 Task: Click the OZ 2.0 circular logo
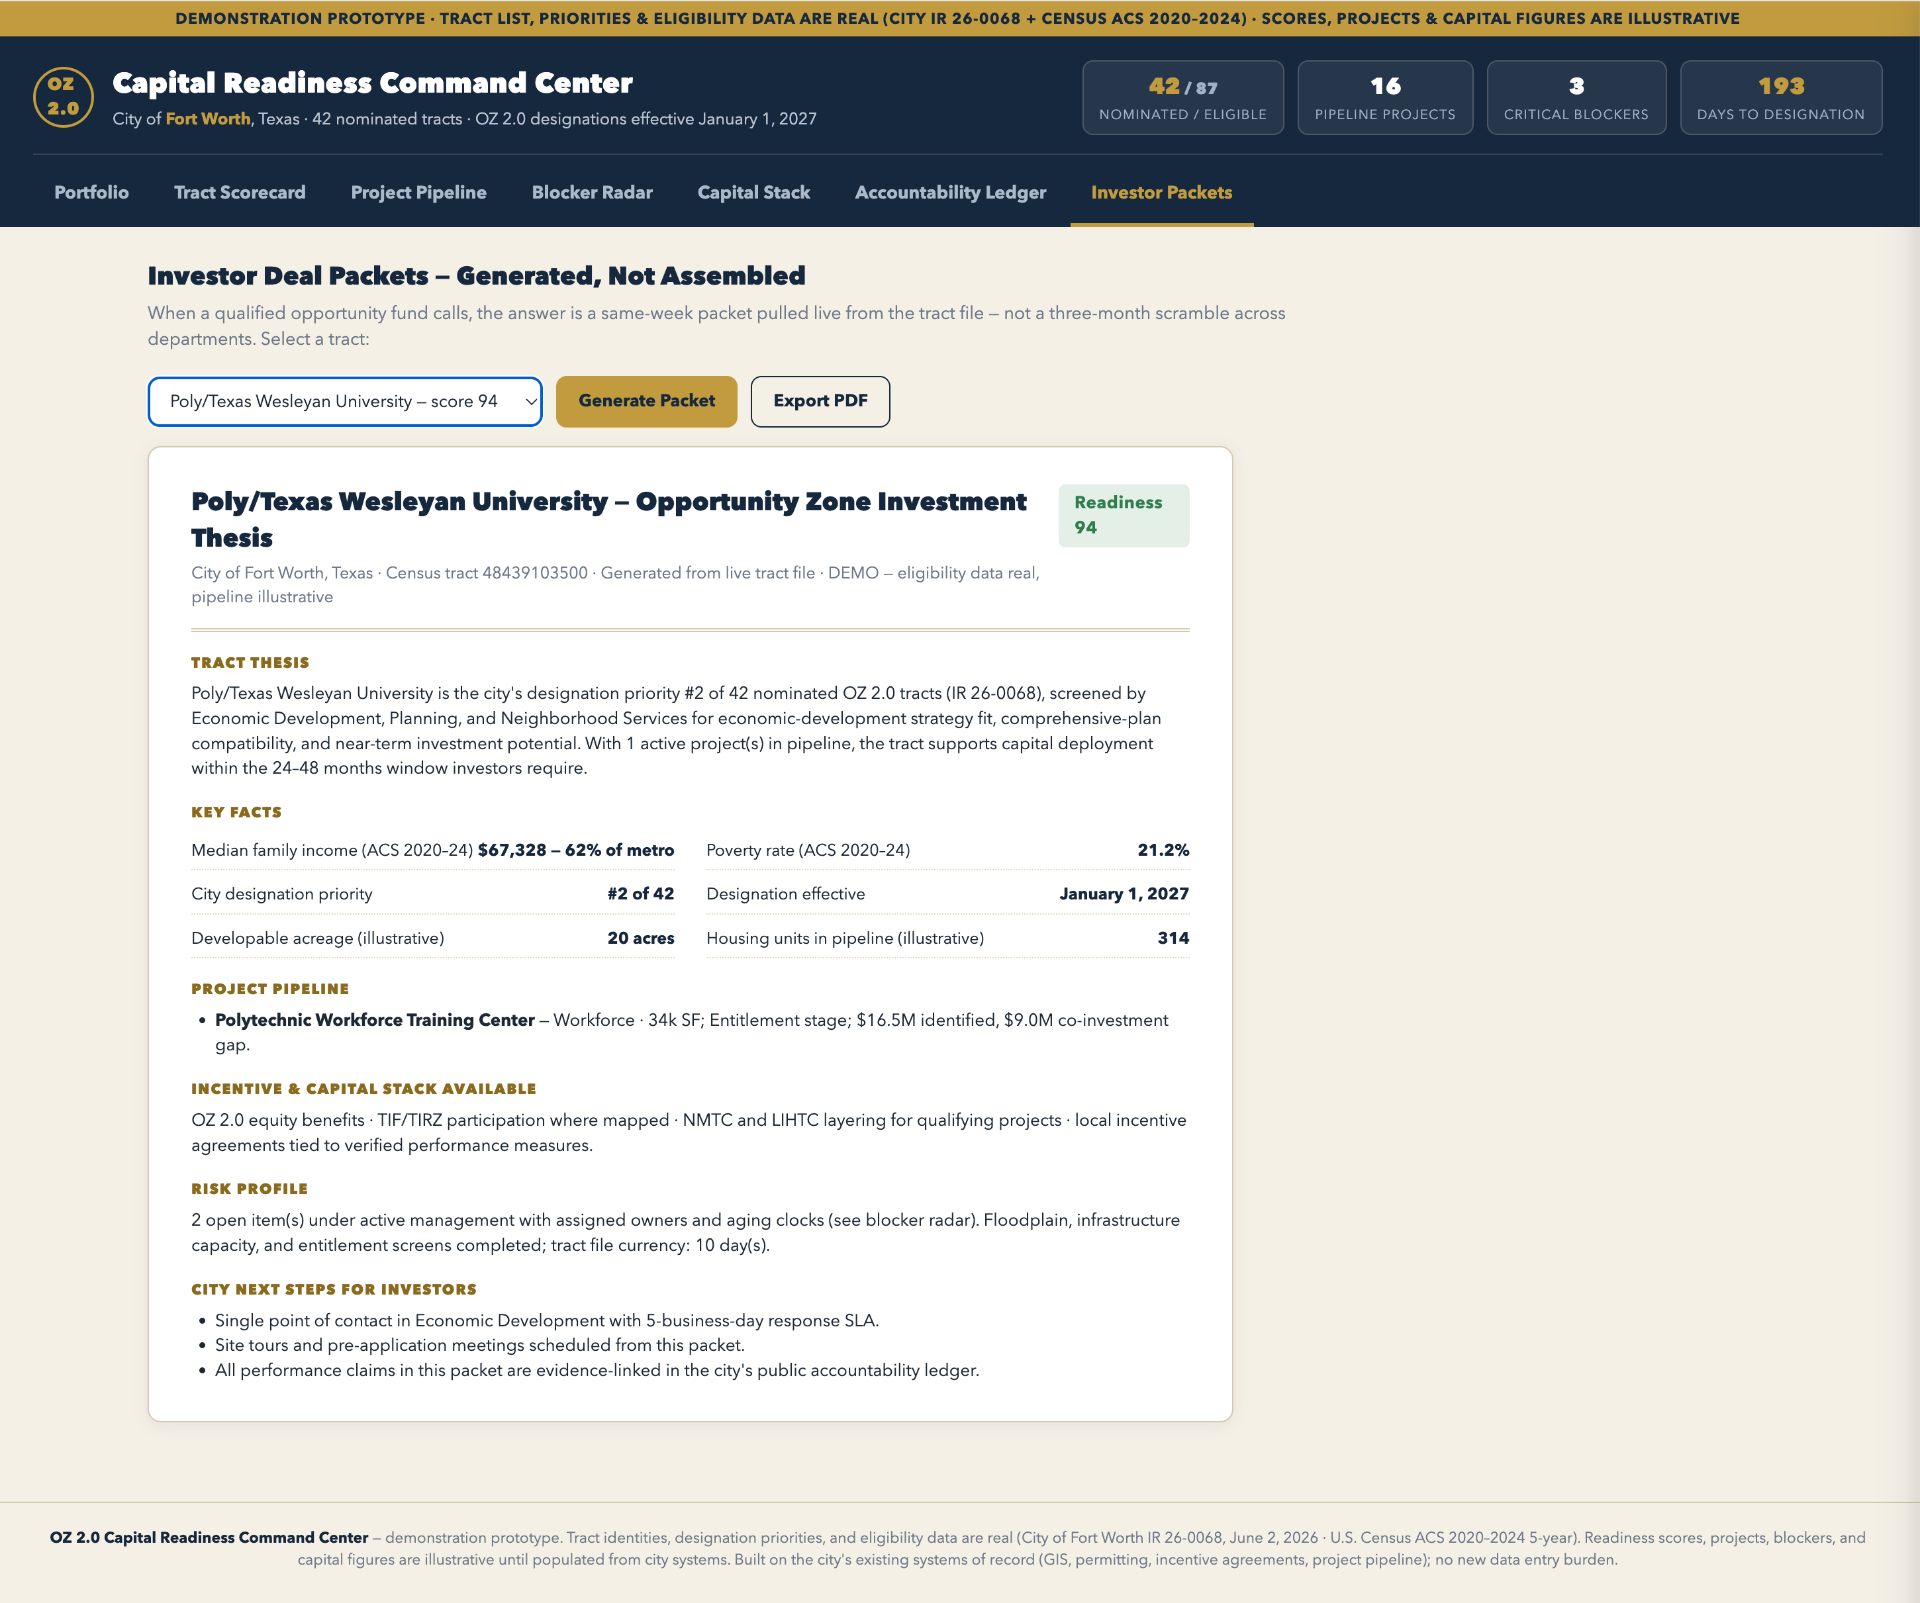tap(63, 97)
